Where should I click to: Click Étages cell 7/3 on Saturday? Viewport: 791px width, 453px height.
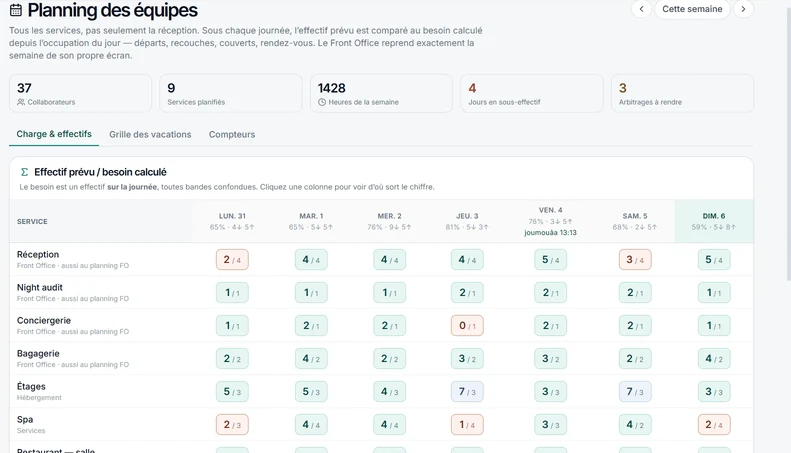(635, 391)
